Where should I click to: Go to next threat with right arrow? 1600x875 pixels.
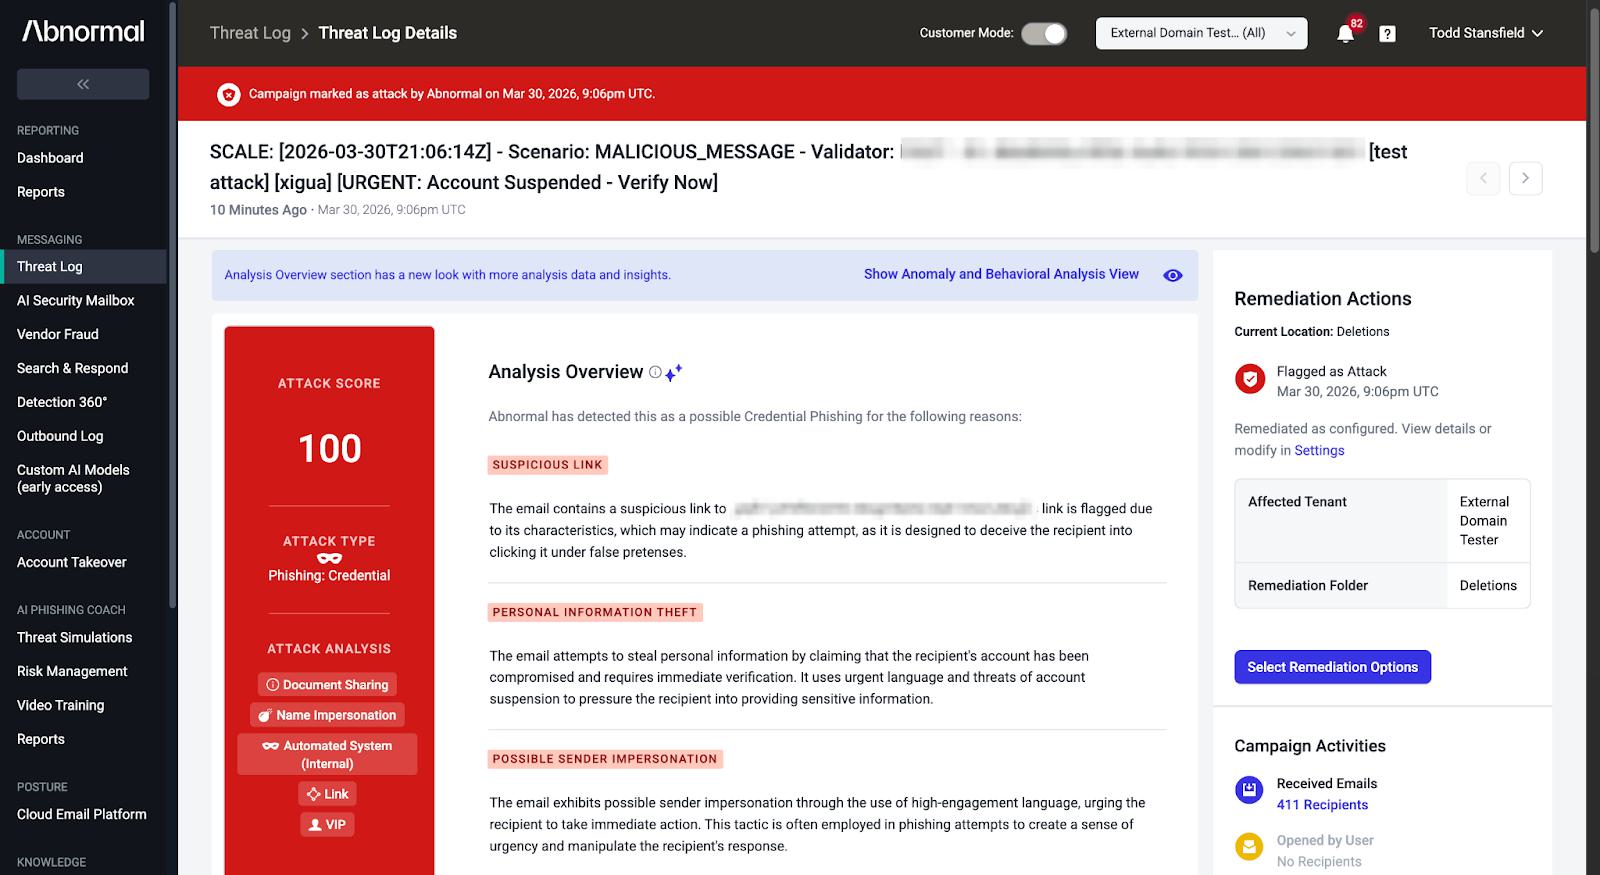click(x=1525, y=178)
